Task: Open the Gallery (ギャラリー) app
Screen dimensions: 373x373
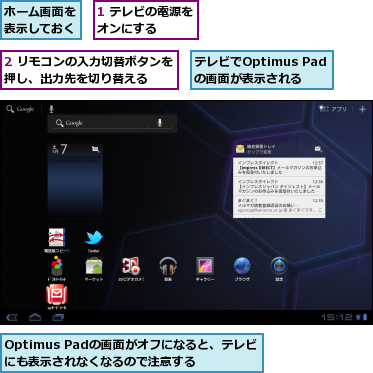Action: [x=205, y=269]
